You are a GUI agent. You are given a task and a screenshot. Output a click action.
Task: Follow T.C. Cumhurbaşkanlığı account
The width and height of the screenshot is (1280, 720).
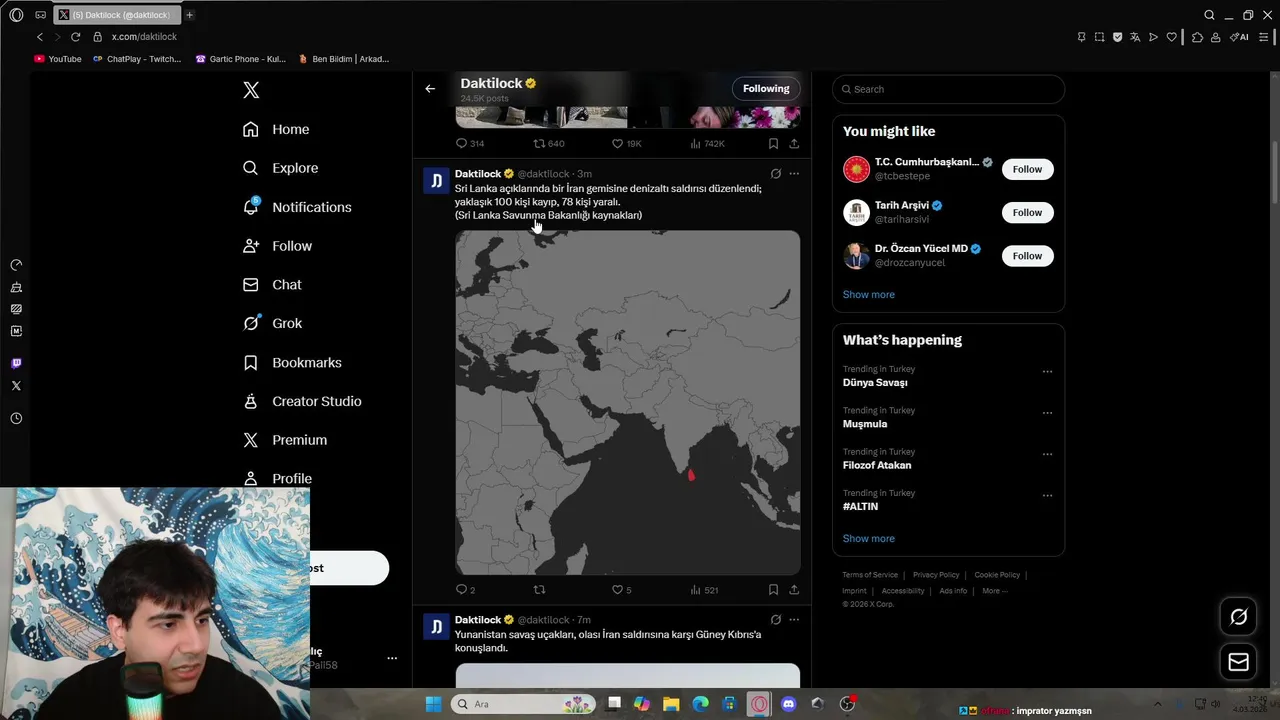click(1027, 169)
